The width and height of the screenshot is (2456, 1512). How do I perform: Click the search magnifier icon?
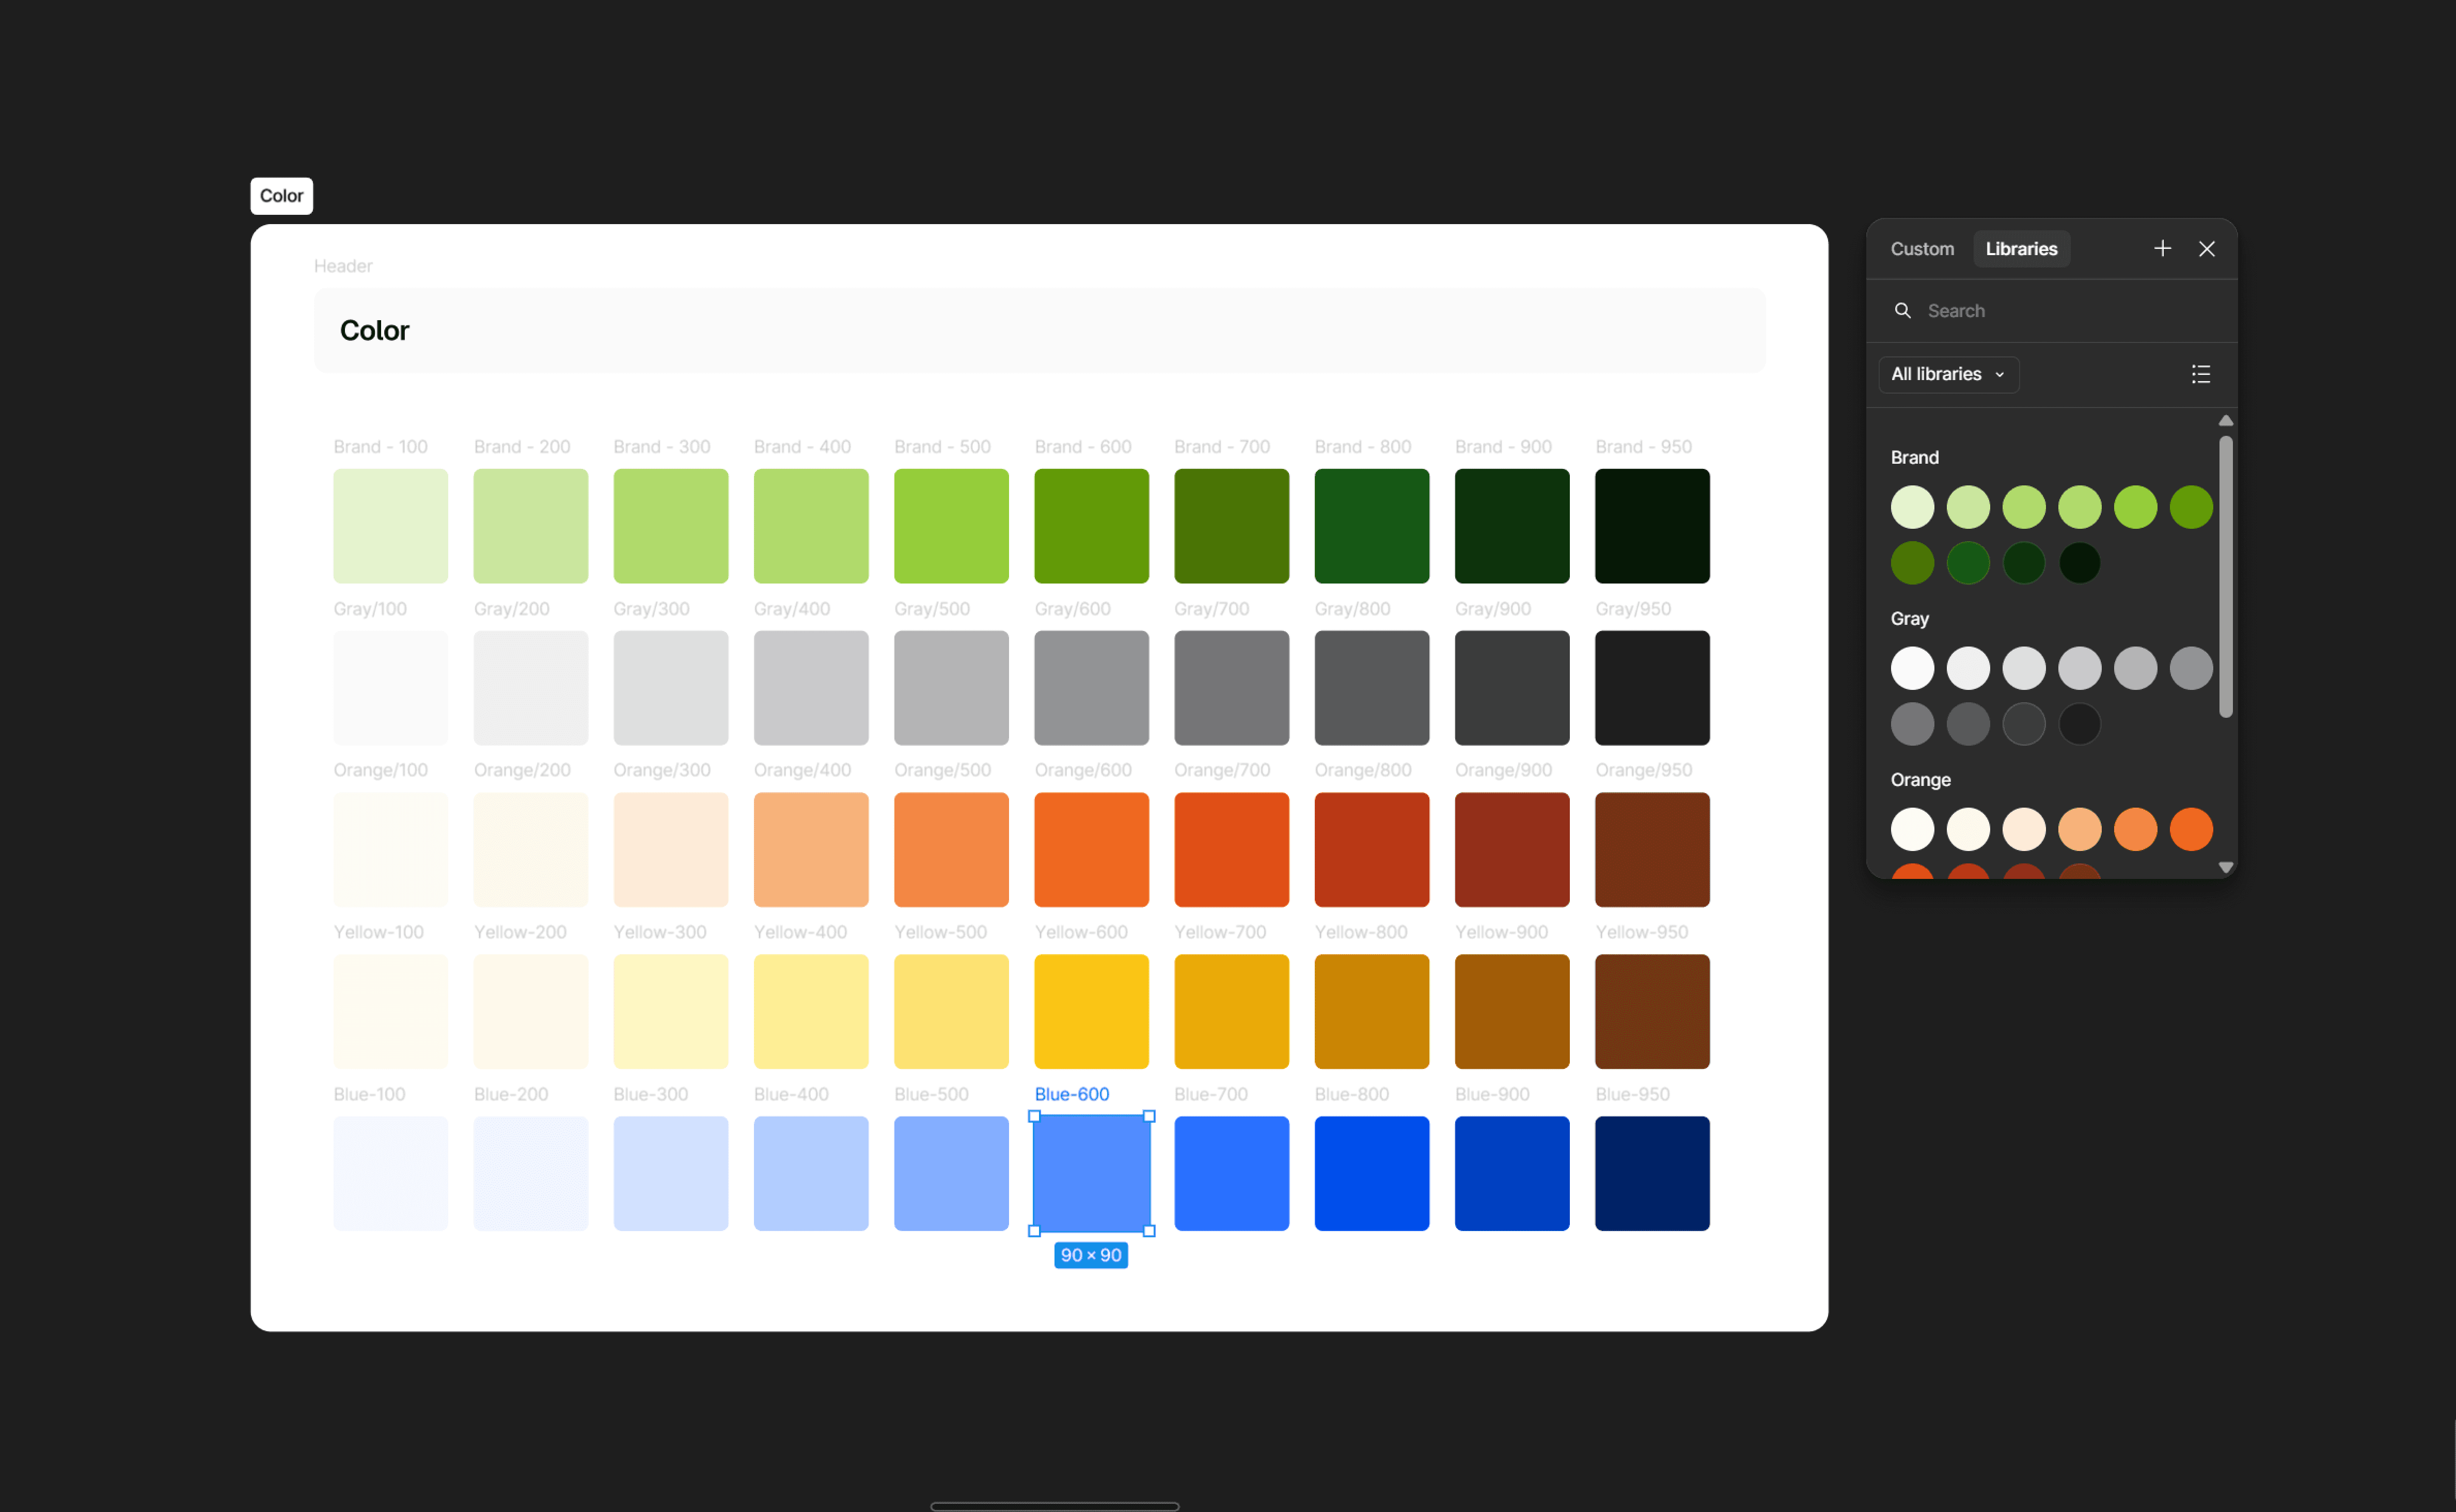[x=1902, y=311]
